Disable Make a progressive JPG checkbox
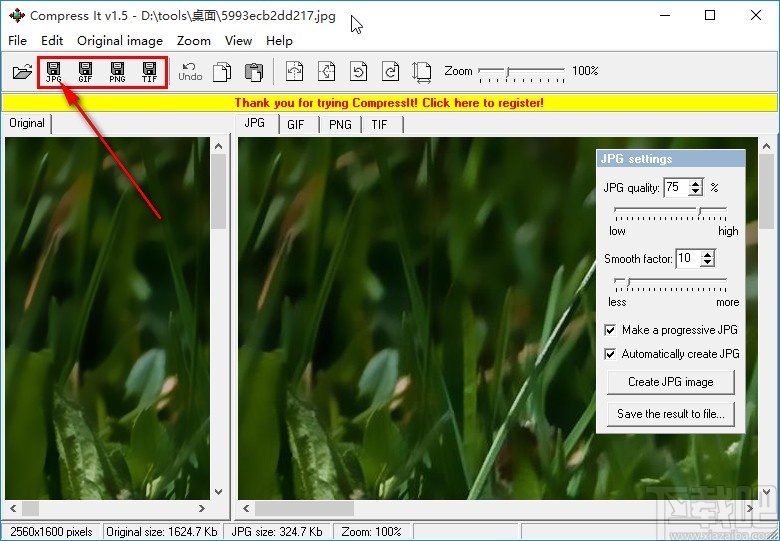 click(x=610, y=330)
